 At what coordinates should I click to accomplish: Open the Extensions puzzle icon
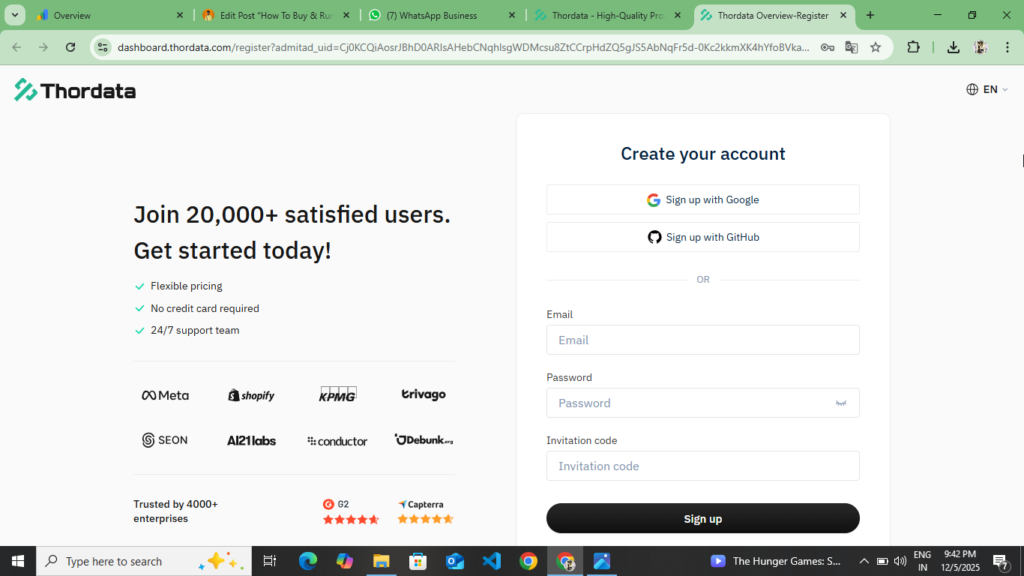click(x=913, y=47)
